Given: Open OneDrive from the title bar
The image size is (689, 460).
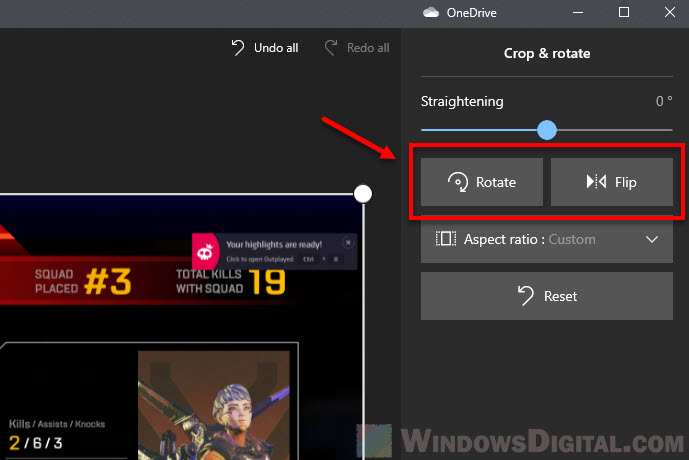Looking at the screenshot, I should (x=460, y=13).
